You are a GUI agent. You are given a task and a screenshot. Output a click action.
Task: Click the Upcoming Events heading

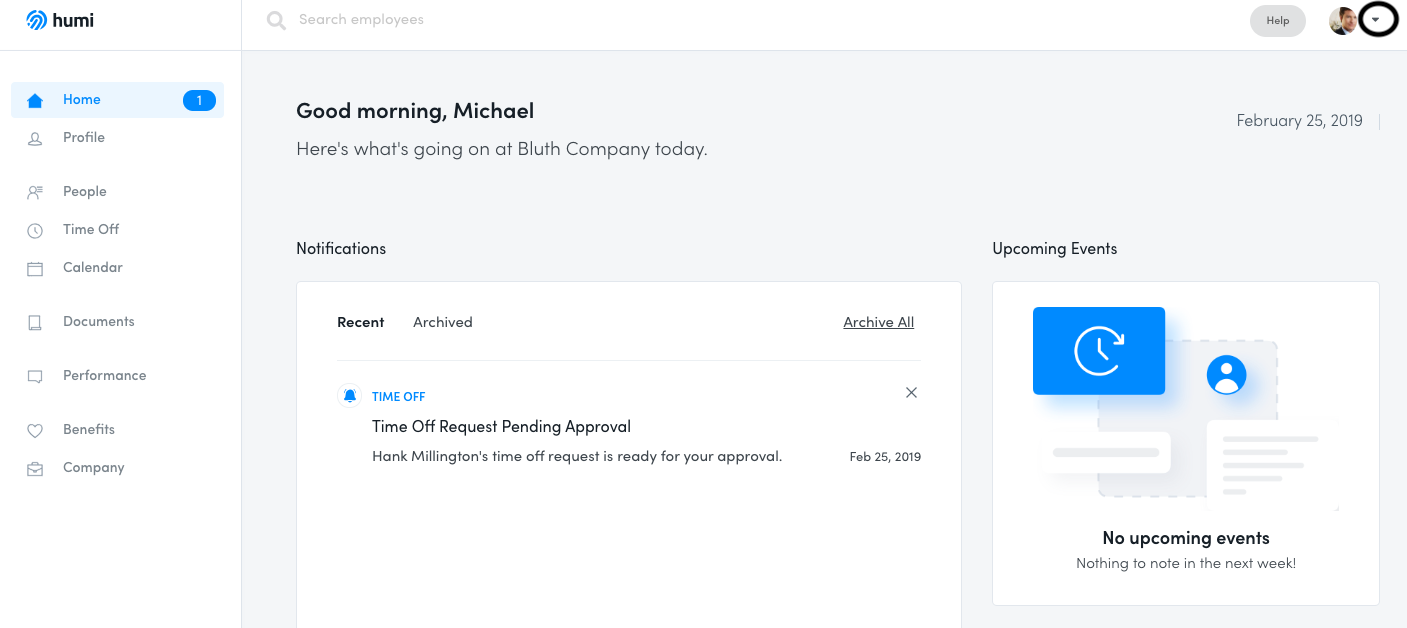pyautogui.click(x=1055, y=249)
